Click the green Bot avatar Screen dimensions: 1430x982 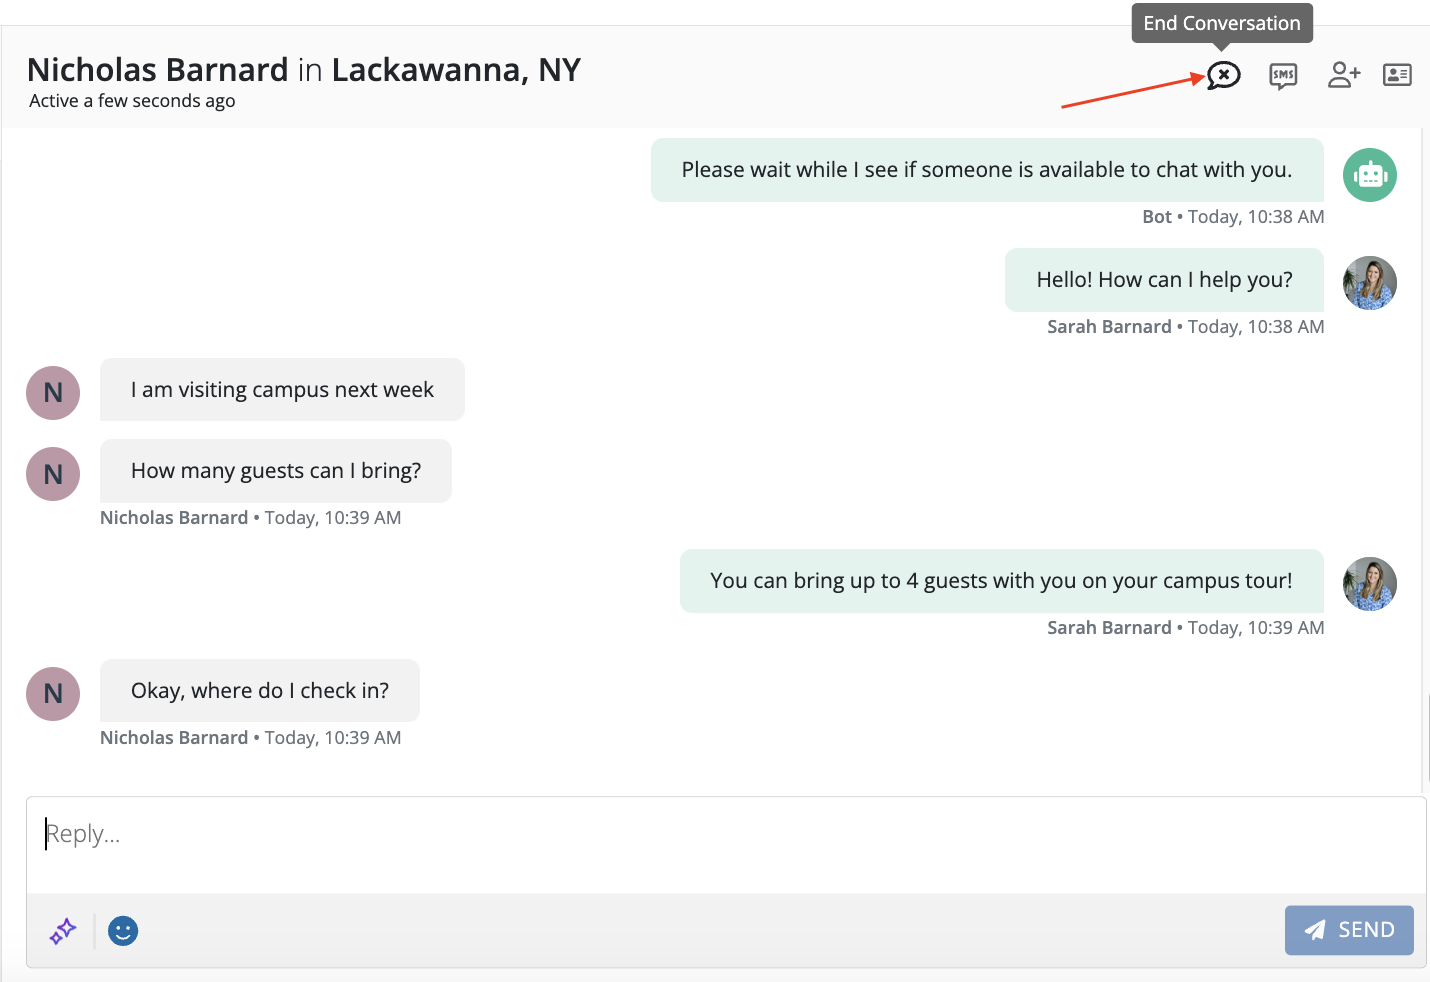[x=1369, y=175]
